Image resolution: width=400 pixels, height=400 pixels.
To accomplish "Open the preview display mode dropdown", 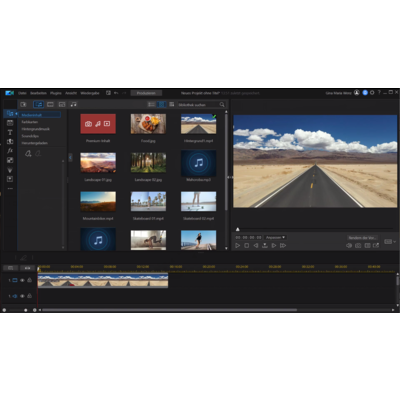I will pyautogui.click(x=390, y=242).
